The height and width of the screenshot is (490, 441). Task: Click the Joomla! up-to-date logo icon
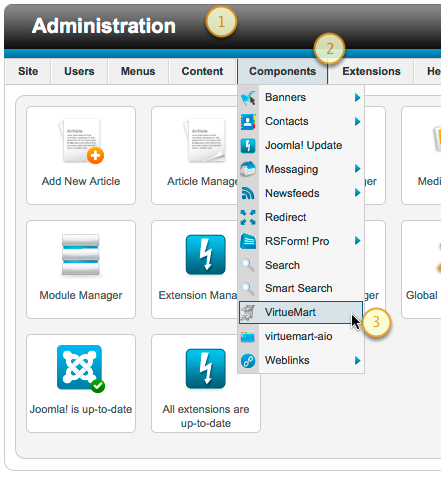point(81,368)
